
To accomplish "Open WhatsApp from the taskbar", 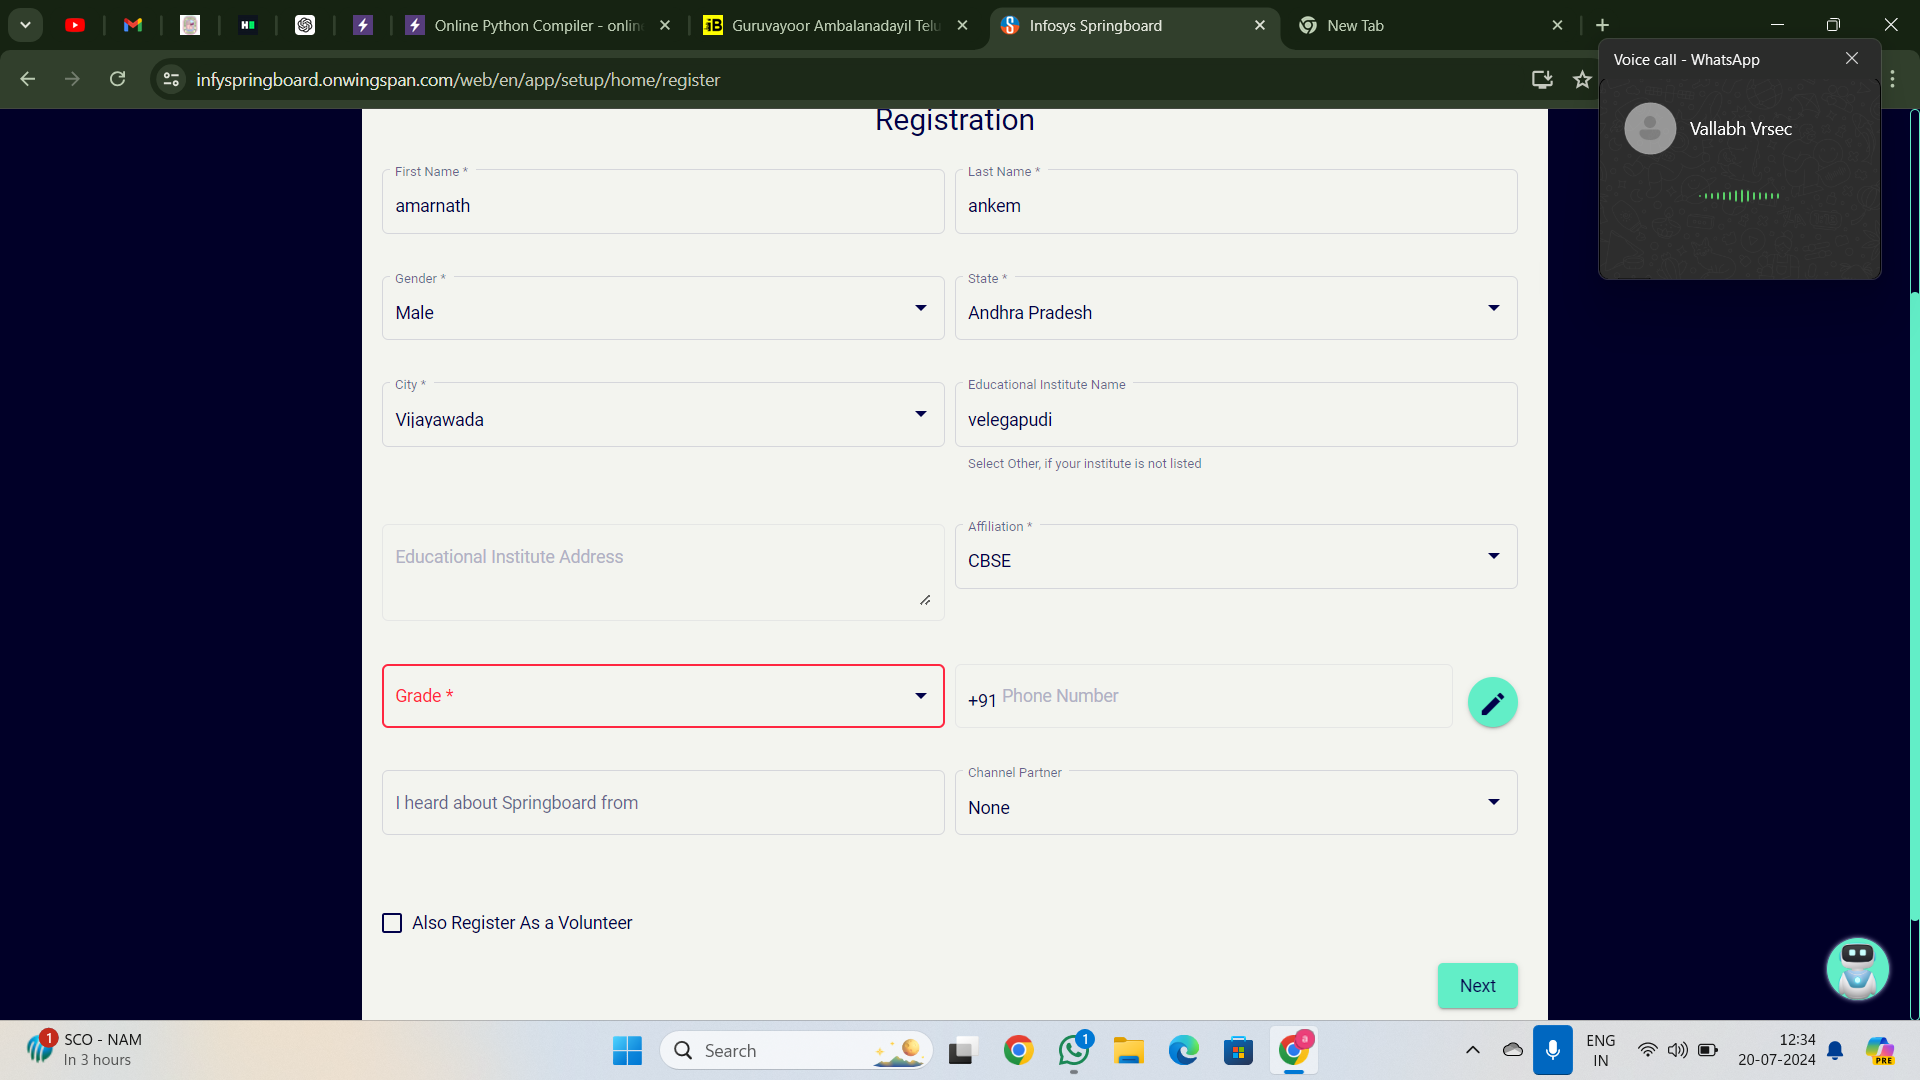I will (1074, 1050).
